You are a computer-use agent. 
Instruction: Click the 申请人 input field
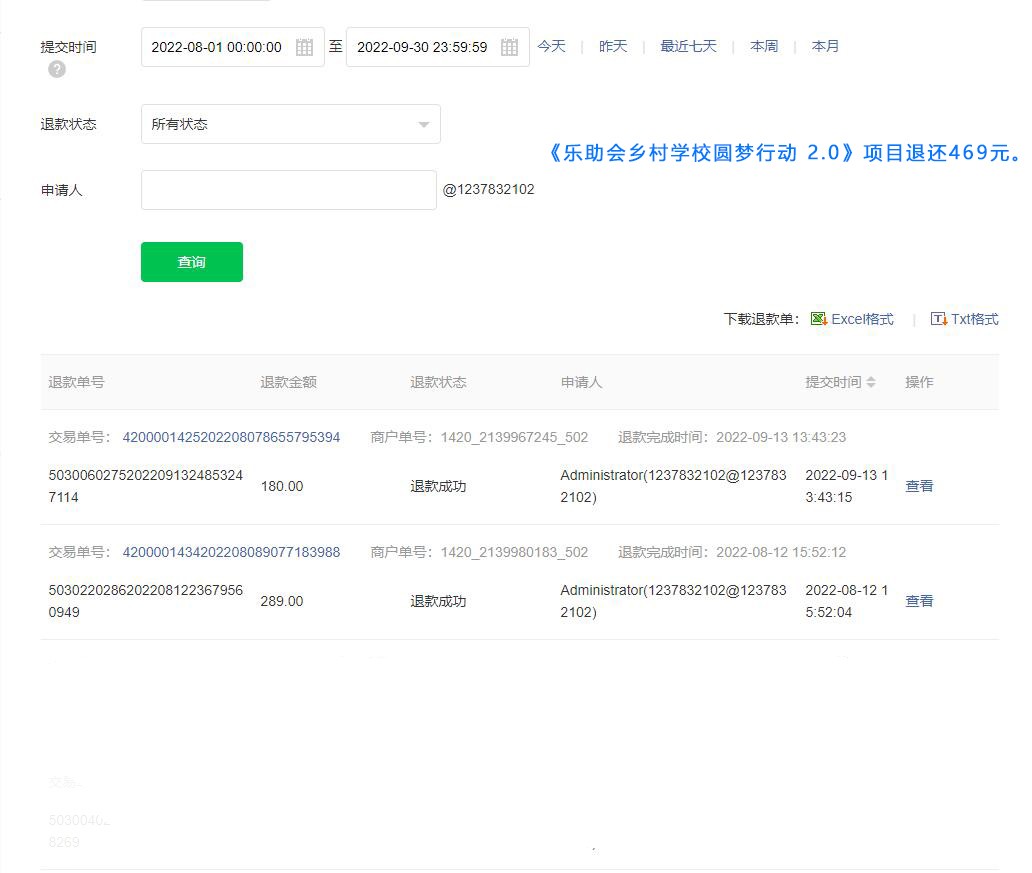[x=288, y=190]
